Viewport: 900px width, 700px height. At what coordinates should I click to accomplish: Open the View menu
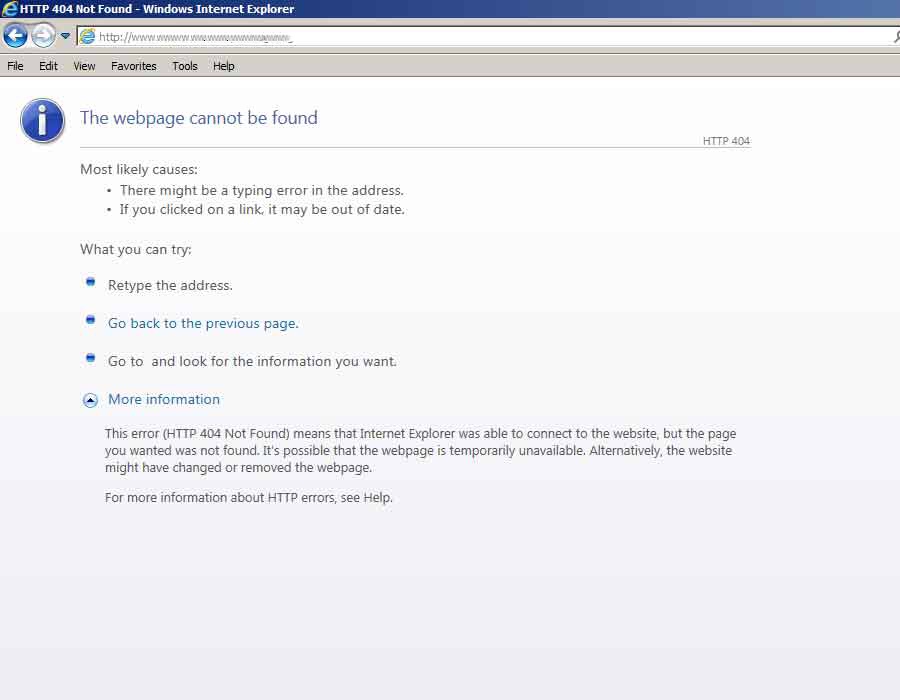point(84,66)
